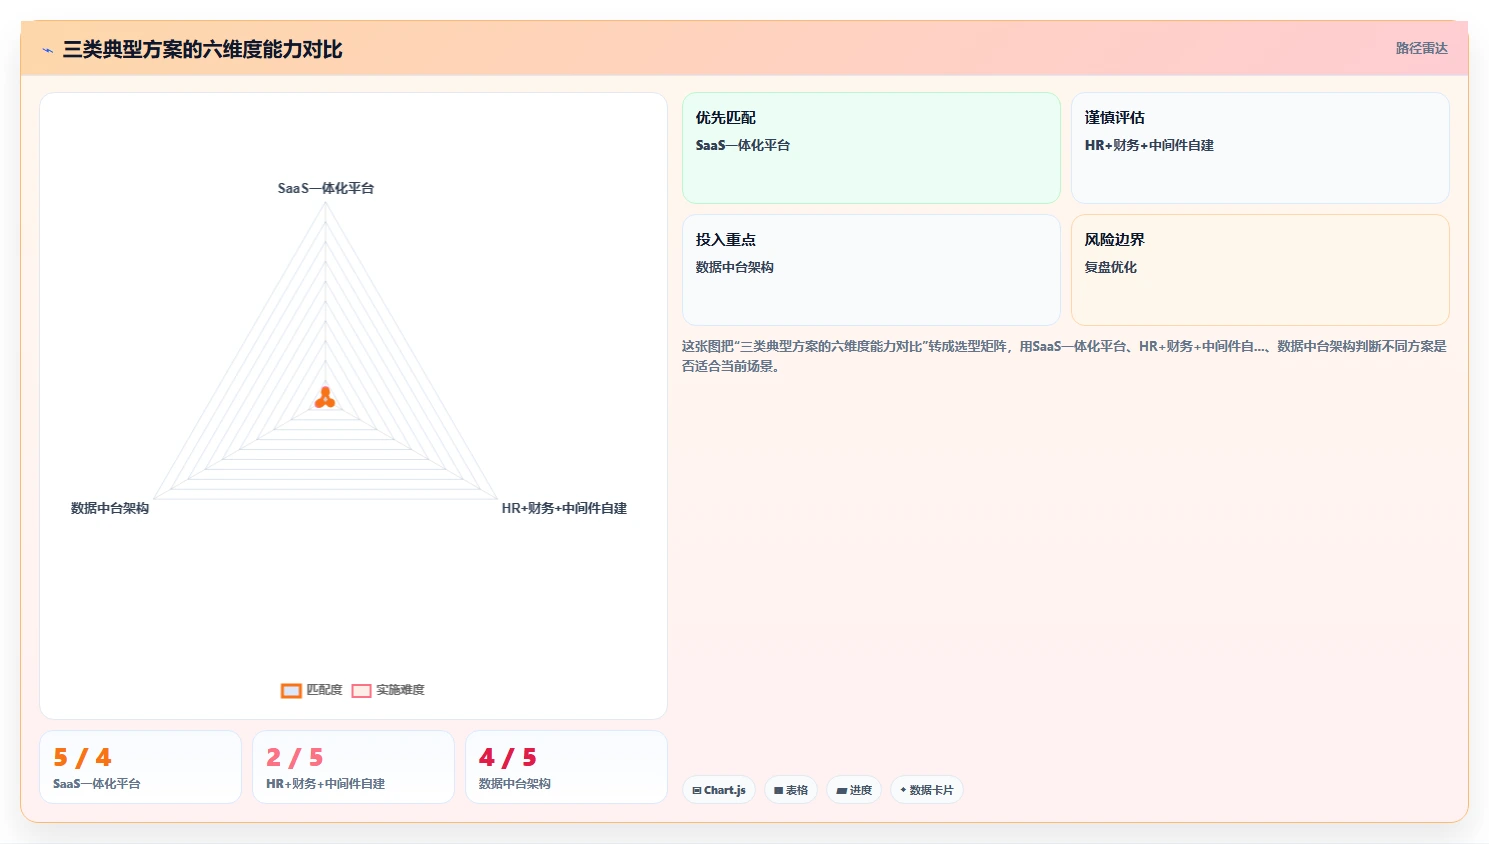Click the 表格 tag chip
Image resolution: width=1489 pixels, height=844 pixels.
click(x=791, y=790)
